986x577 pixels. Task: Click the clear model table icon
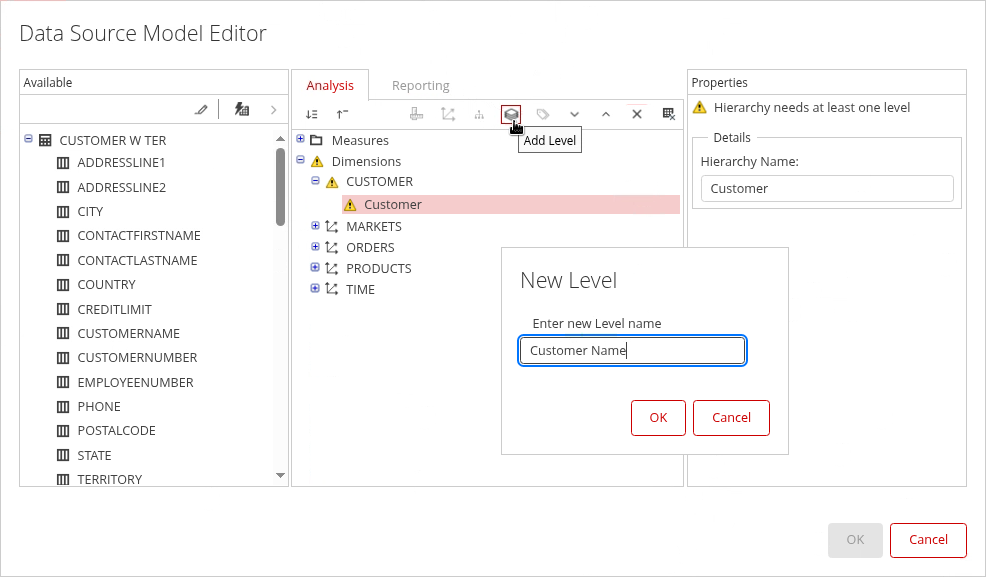tap(669, 114)
